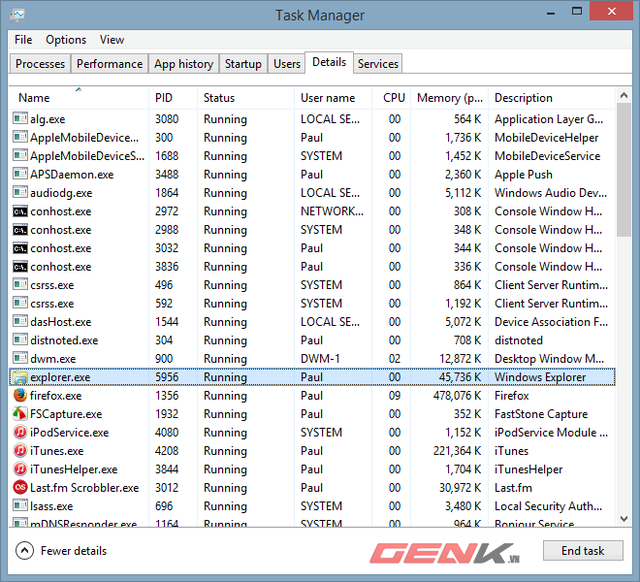Select the AppleMobileDevice... row with PID 300

312,137
